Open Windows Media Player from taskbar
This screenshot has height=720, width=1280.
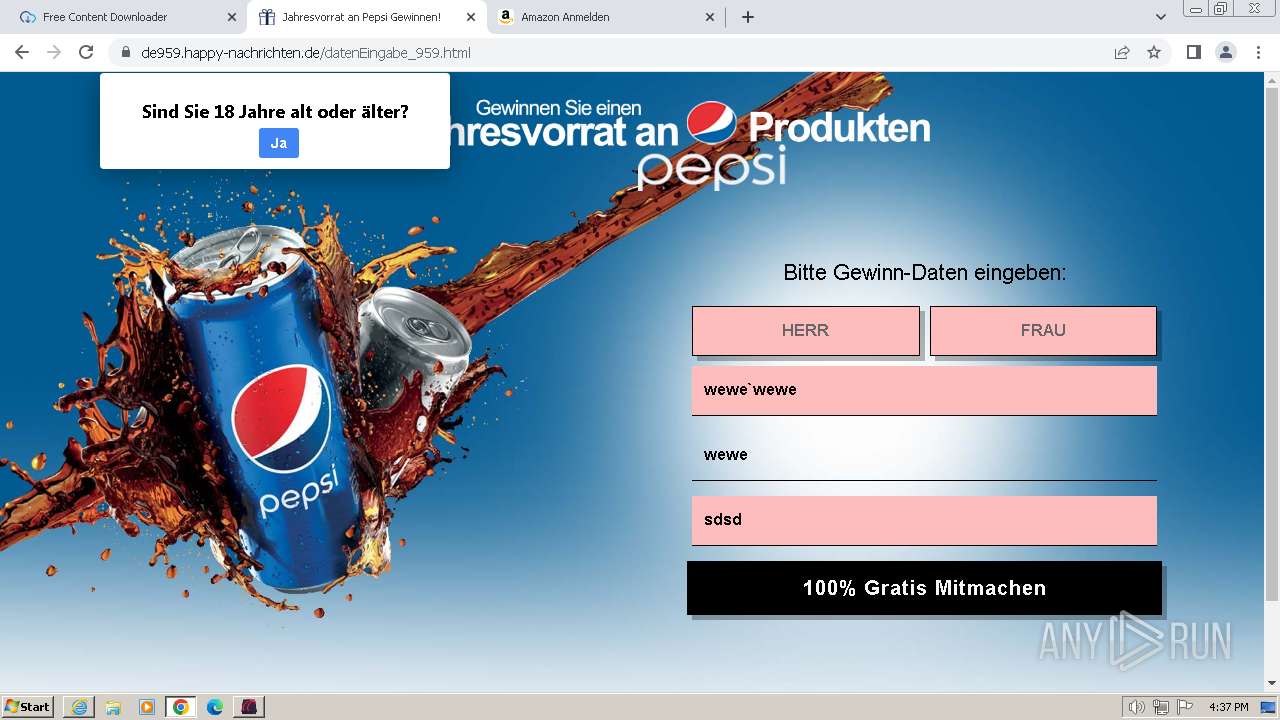(147, 707)
